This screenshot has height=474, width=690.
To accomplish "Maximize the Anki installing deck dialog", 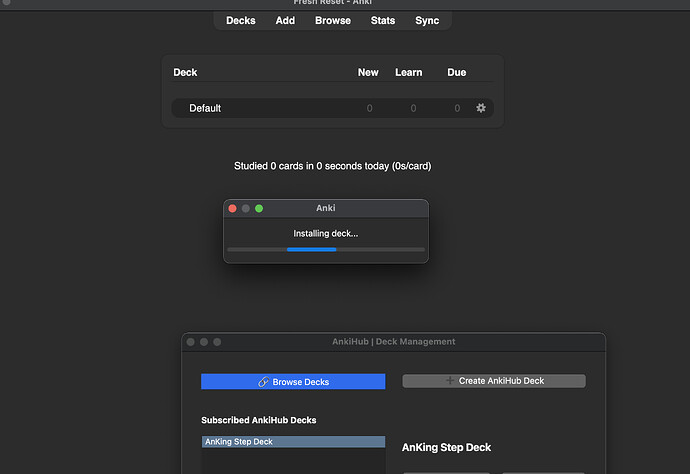I will click(x=259, y=208).
